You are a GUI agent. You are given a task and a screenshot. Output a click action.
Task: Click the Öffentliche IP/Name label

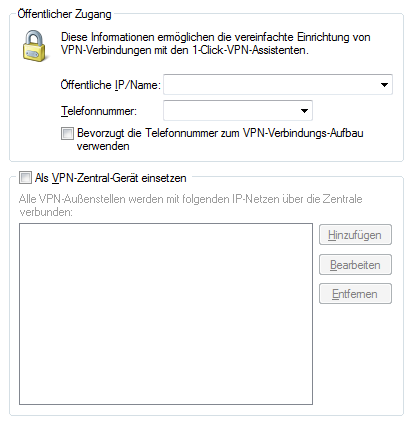(x=110, y=85)
